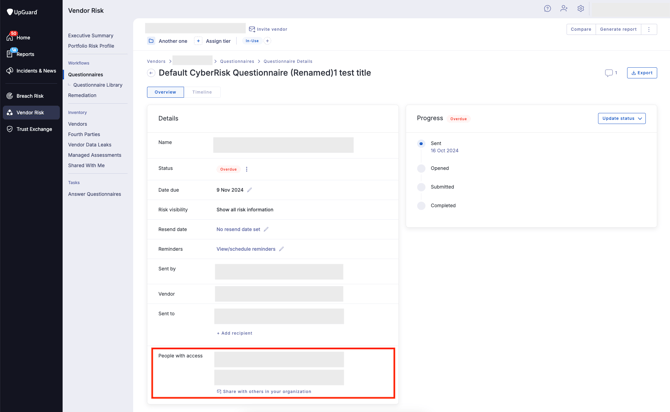Open the more options menu beside Generate report
This screenshot has width=670, height=412.
tap(649, 29)
